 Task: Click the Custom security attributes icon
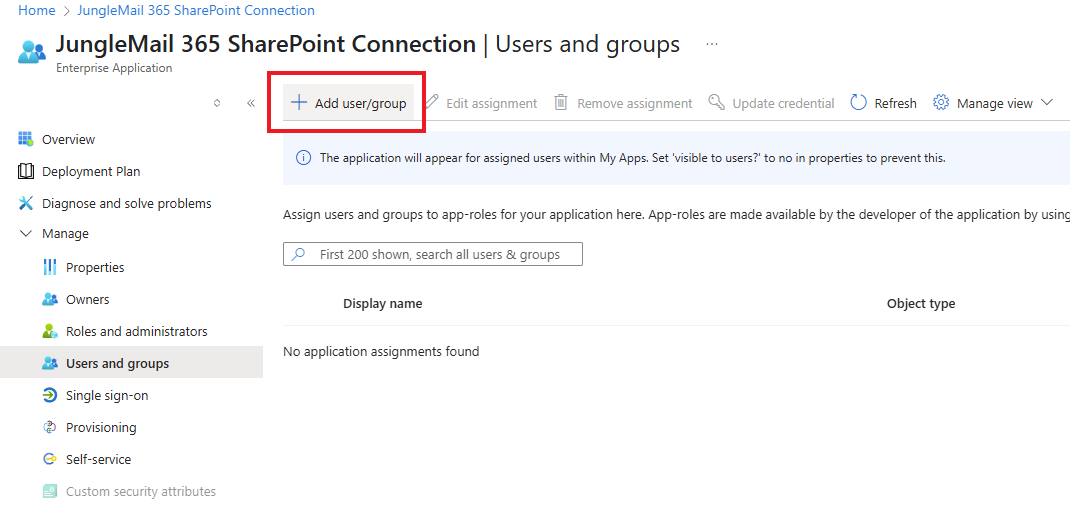(49, 491)
